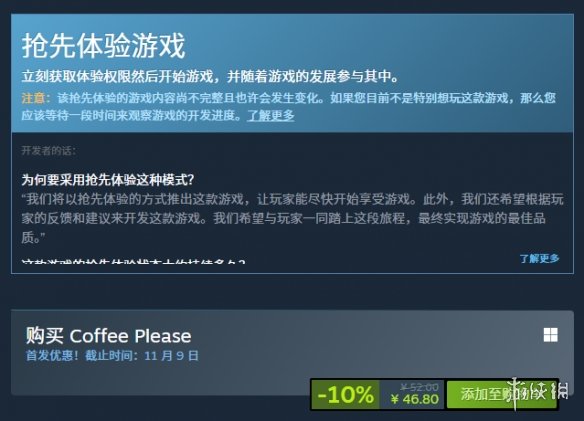Click the 首发优惠! launch discount label
The image size is (584, 421).
coord(52,355)
